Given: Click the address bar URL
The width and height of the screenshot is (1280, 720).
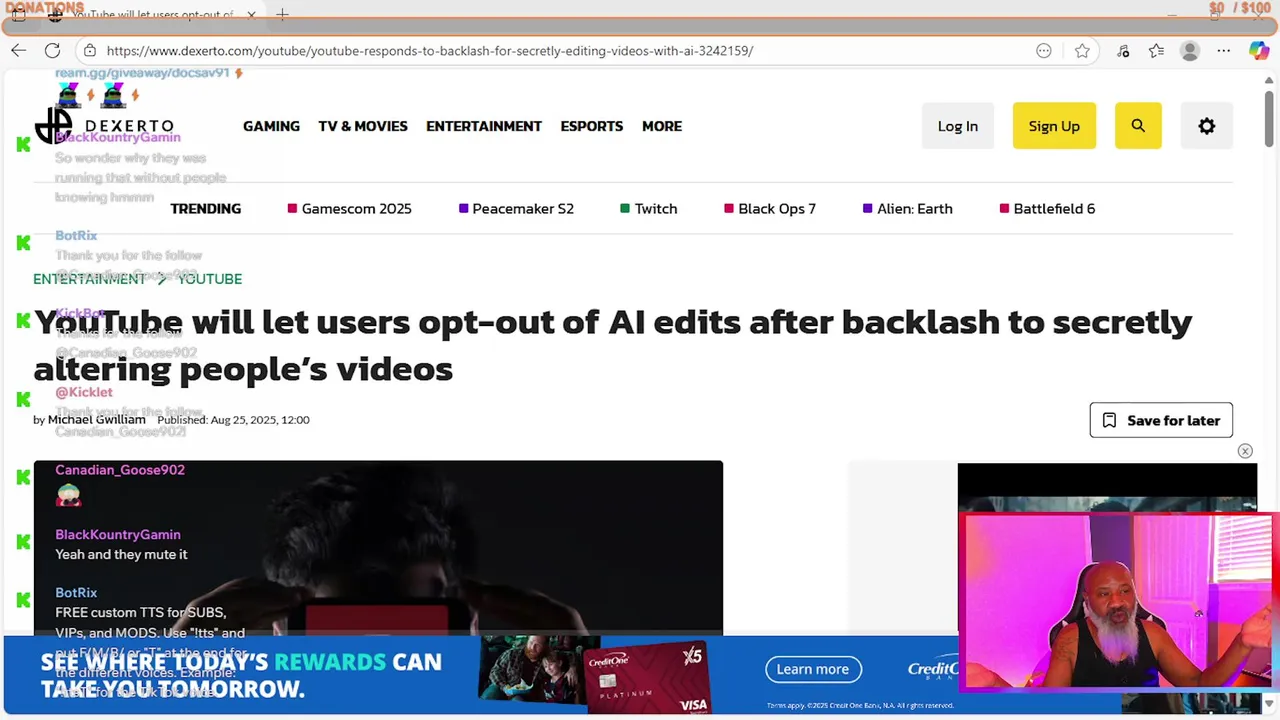Looking at the screenshot, I should pos(430,50).
